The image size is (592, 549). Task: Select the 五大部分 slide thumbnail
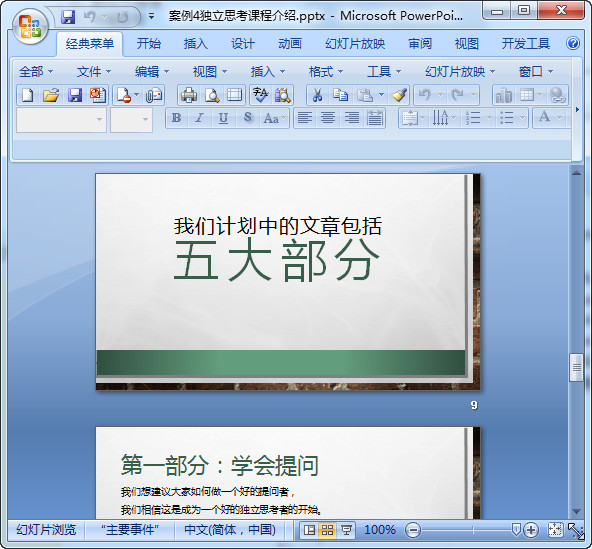[288, 282]
